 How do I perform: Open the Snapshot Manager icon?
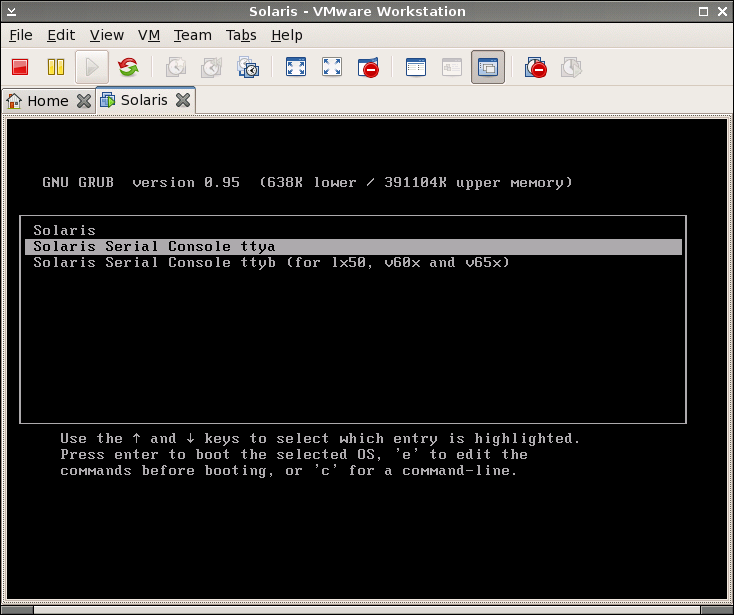pyautogui.click(x=248, y=67)
